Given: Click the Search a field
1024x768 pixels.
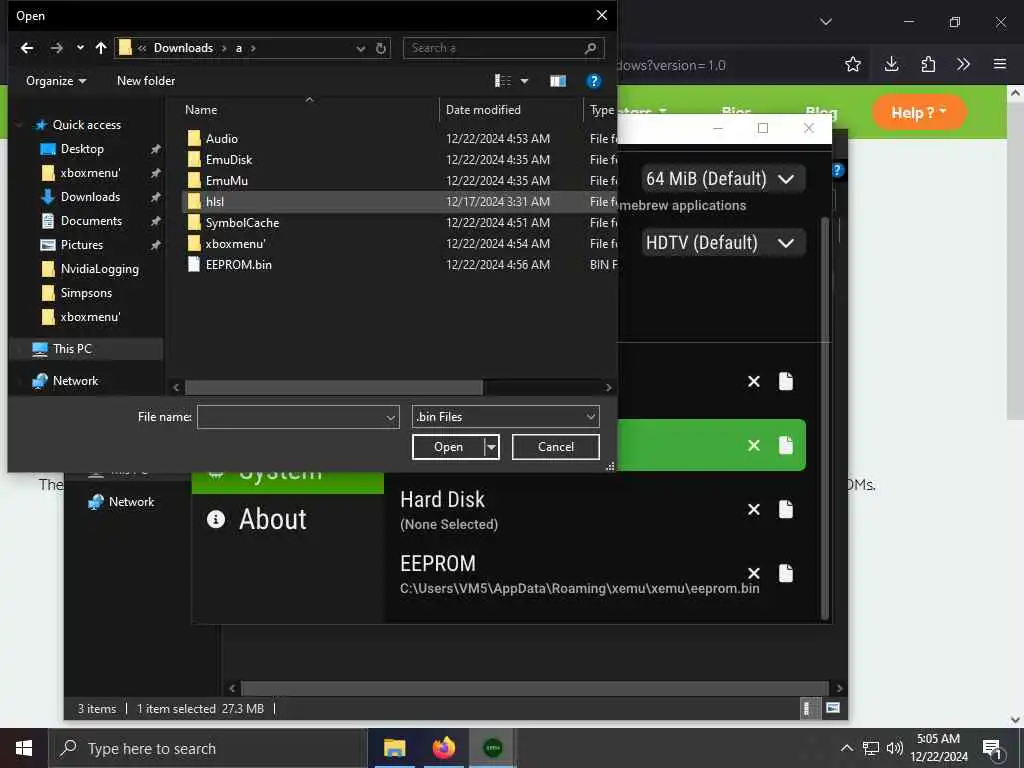Looking at the screenshot, I should pos(503,48).
